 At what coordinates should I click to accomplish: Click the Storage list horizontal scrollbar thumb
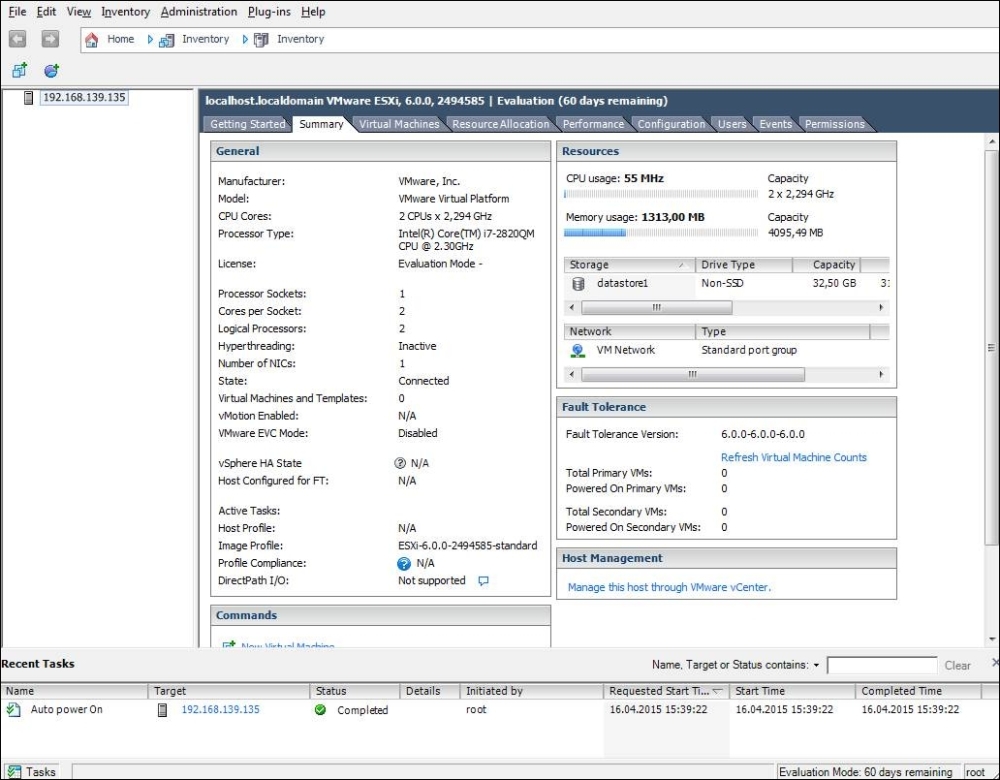click(x=657, y=308)
